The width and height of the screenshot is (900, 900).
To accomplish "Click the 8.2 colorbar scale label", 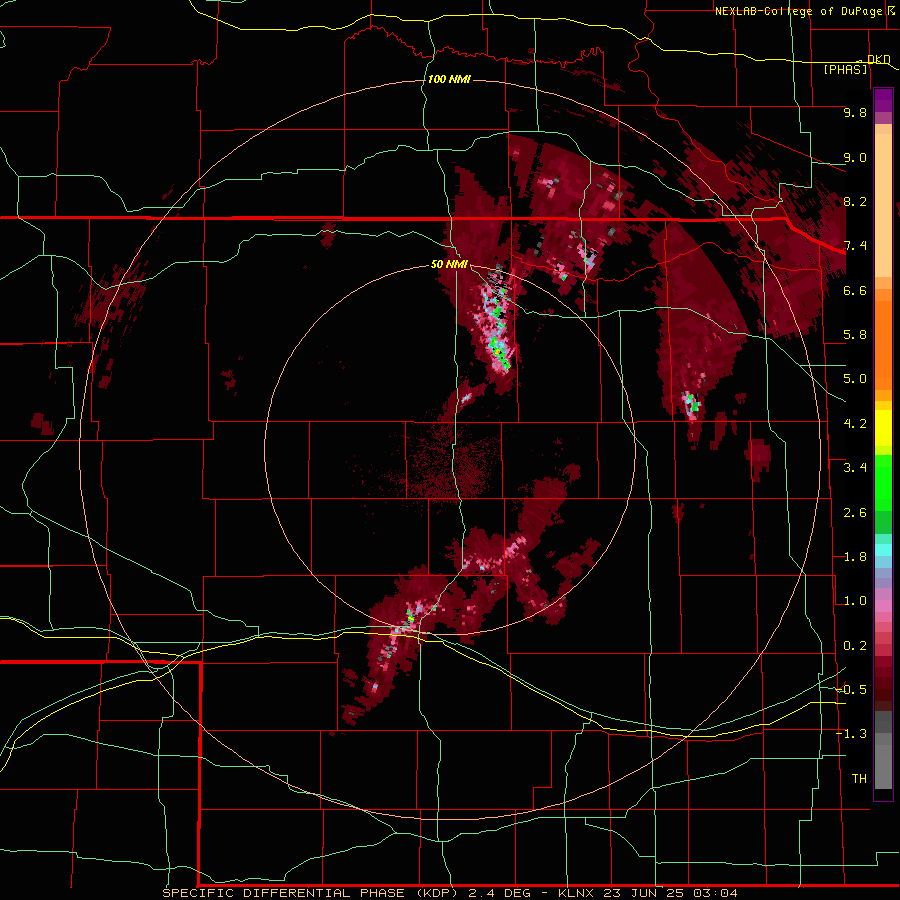I will tap(855, 201).
